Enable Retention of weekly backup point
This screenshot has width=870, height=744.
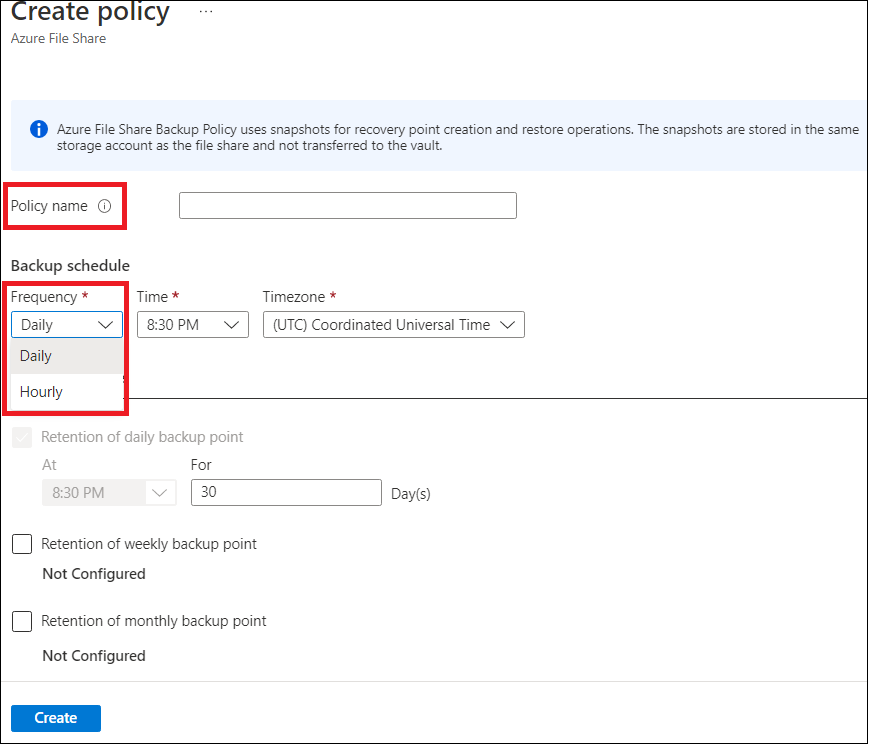coord(22,544)
